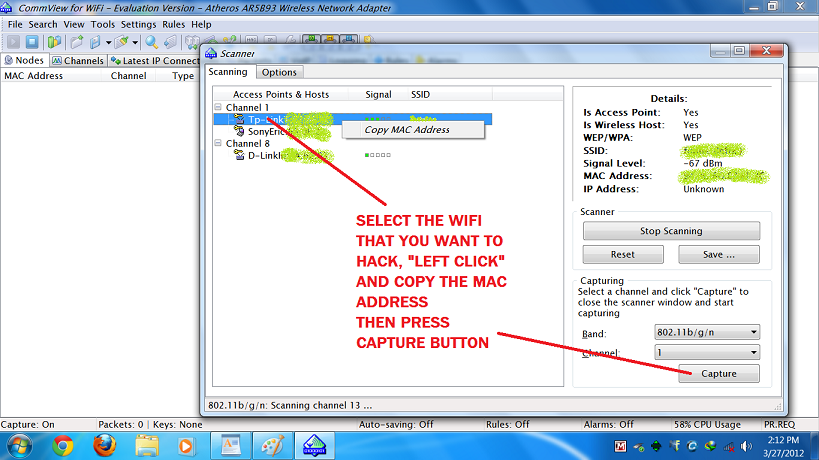Collapse the Channel 1 tree node
This screenshot has width=819, height=460.
218,108
